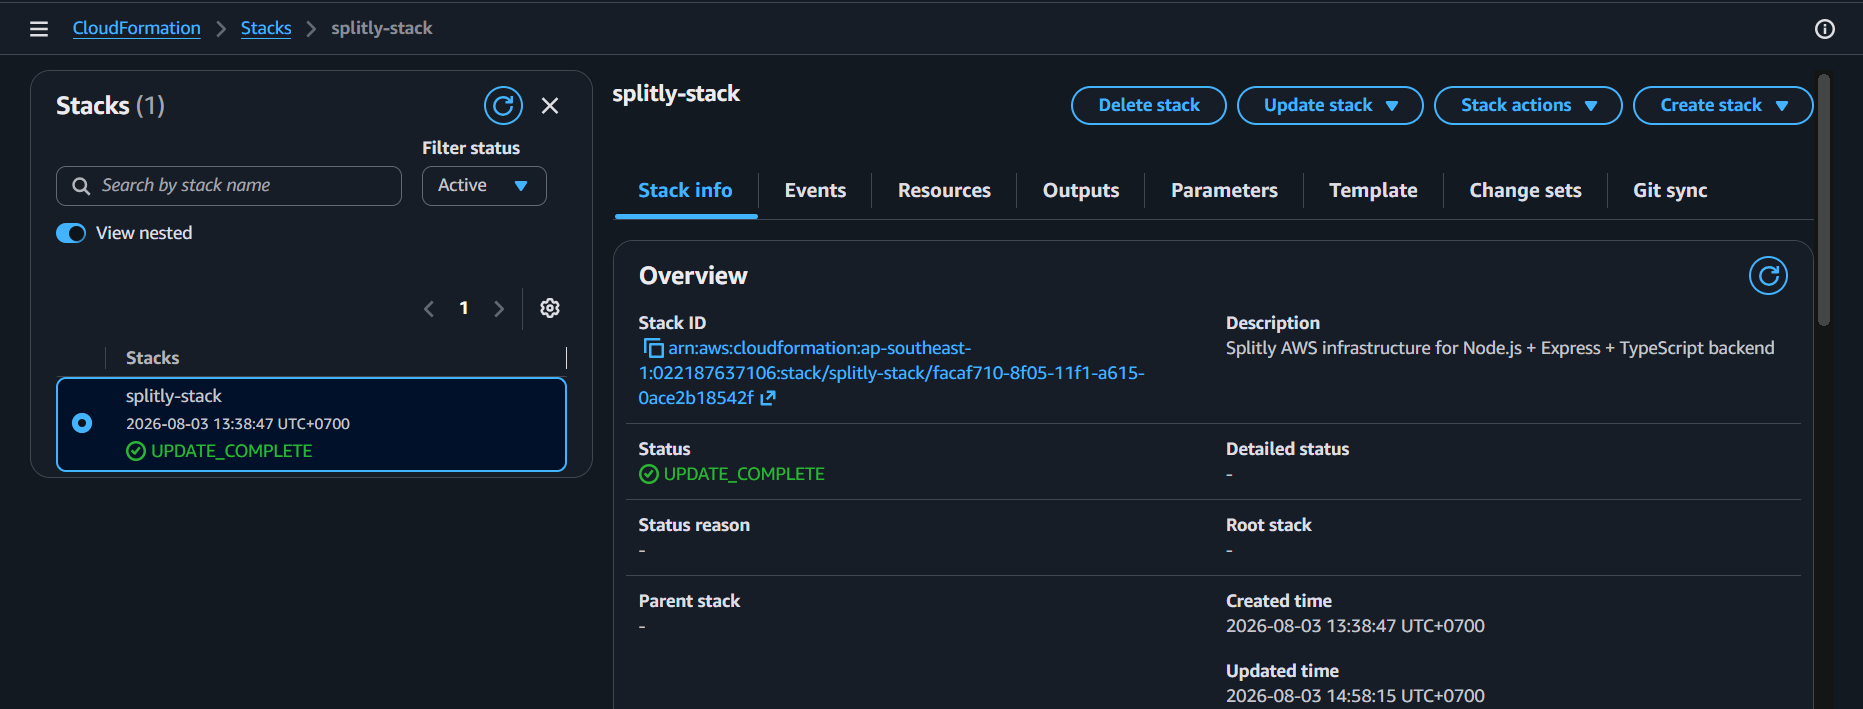The image size is (1863, 709).
Task: Click the Delete stack button
Action: coord(1149,105)
